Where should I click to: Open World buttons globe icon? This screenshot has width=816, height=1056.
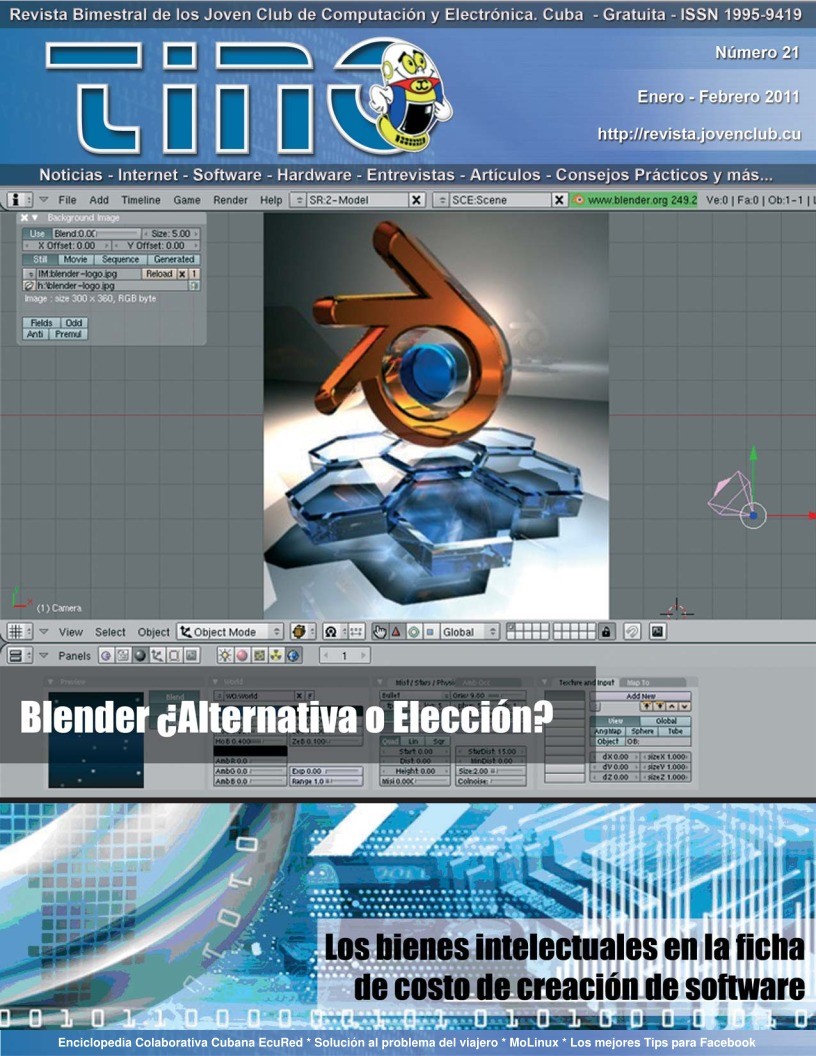tap(294, 655)
